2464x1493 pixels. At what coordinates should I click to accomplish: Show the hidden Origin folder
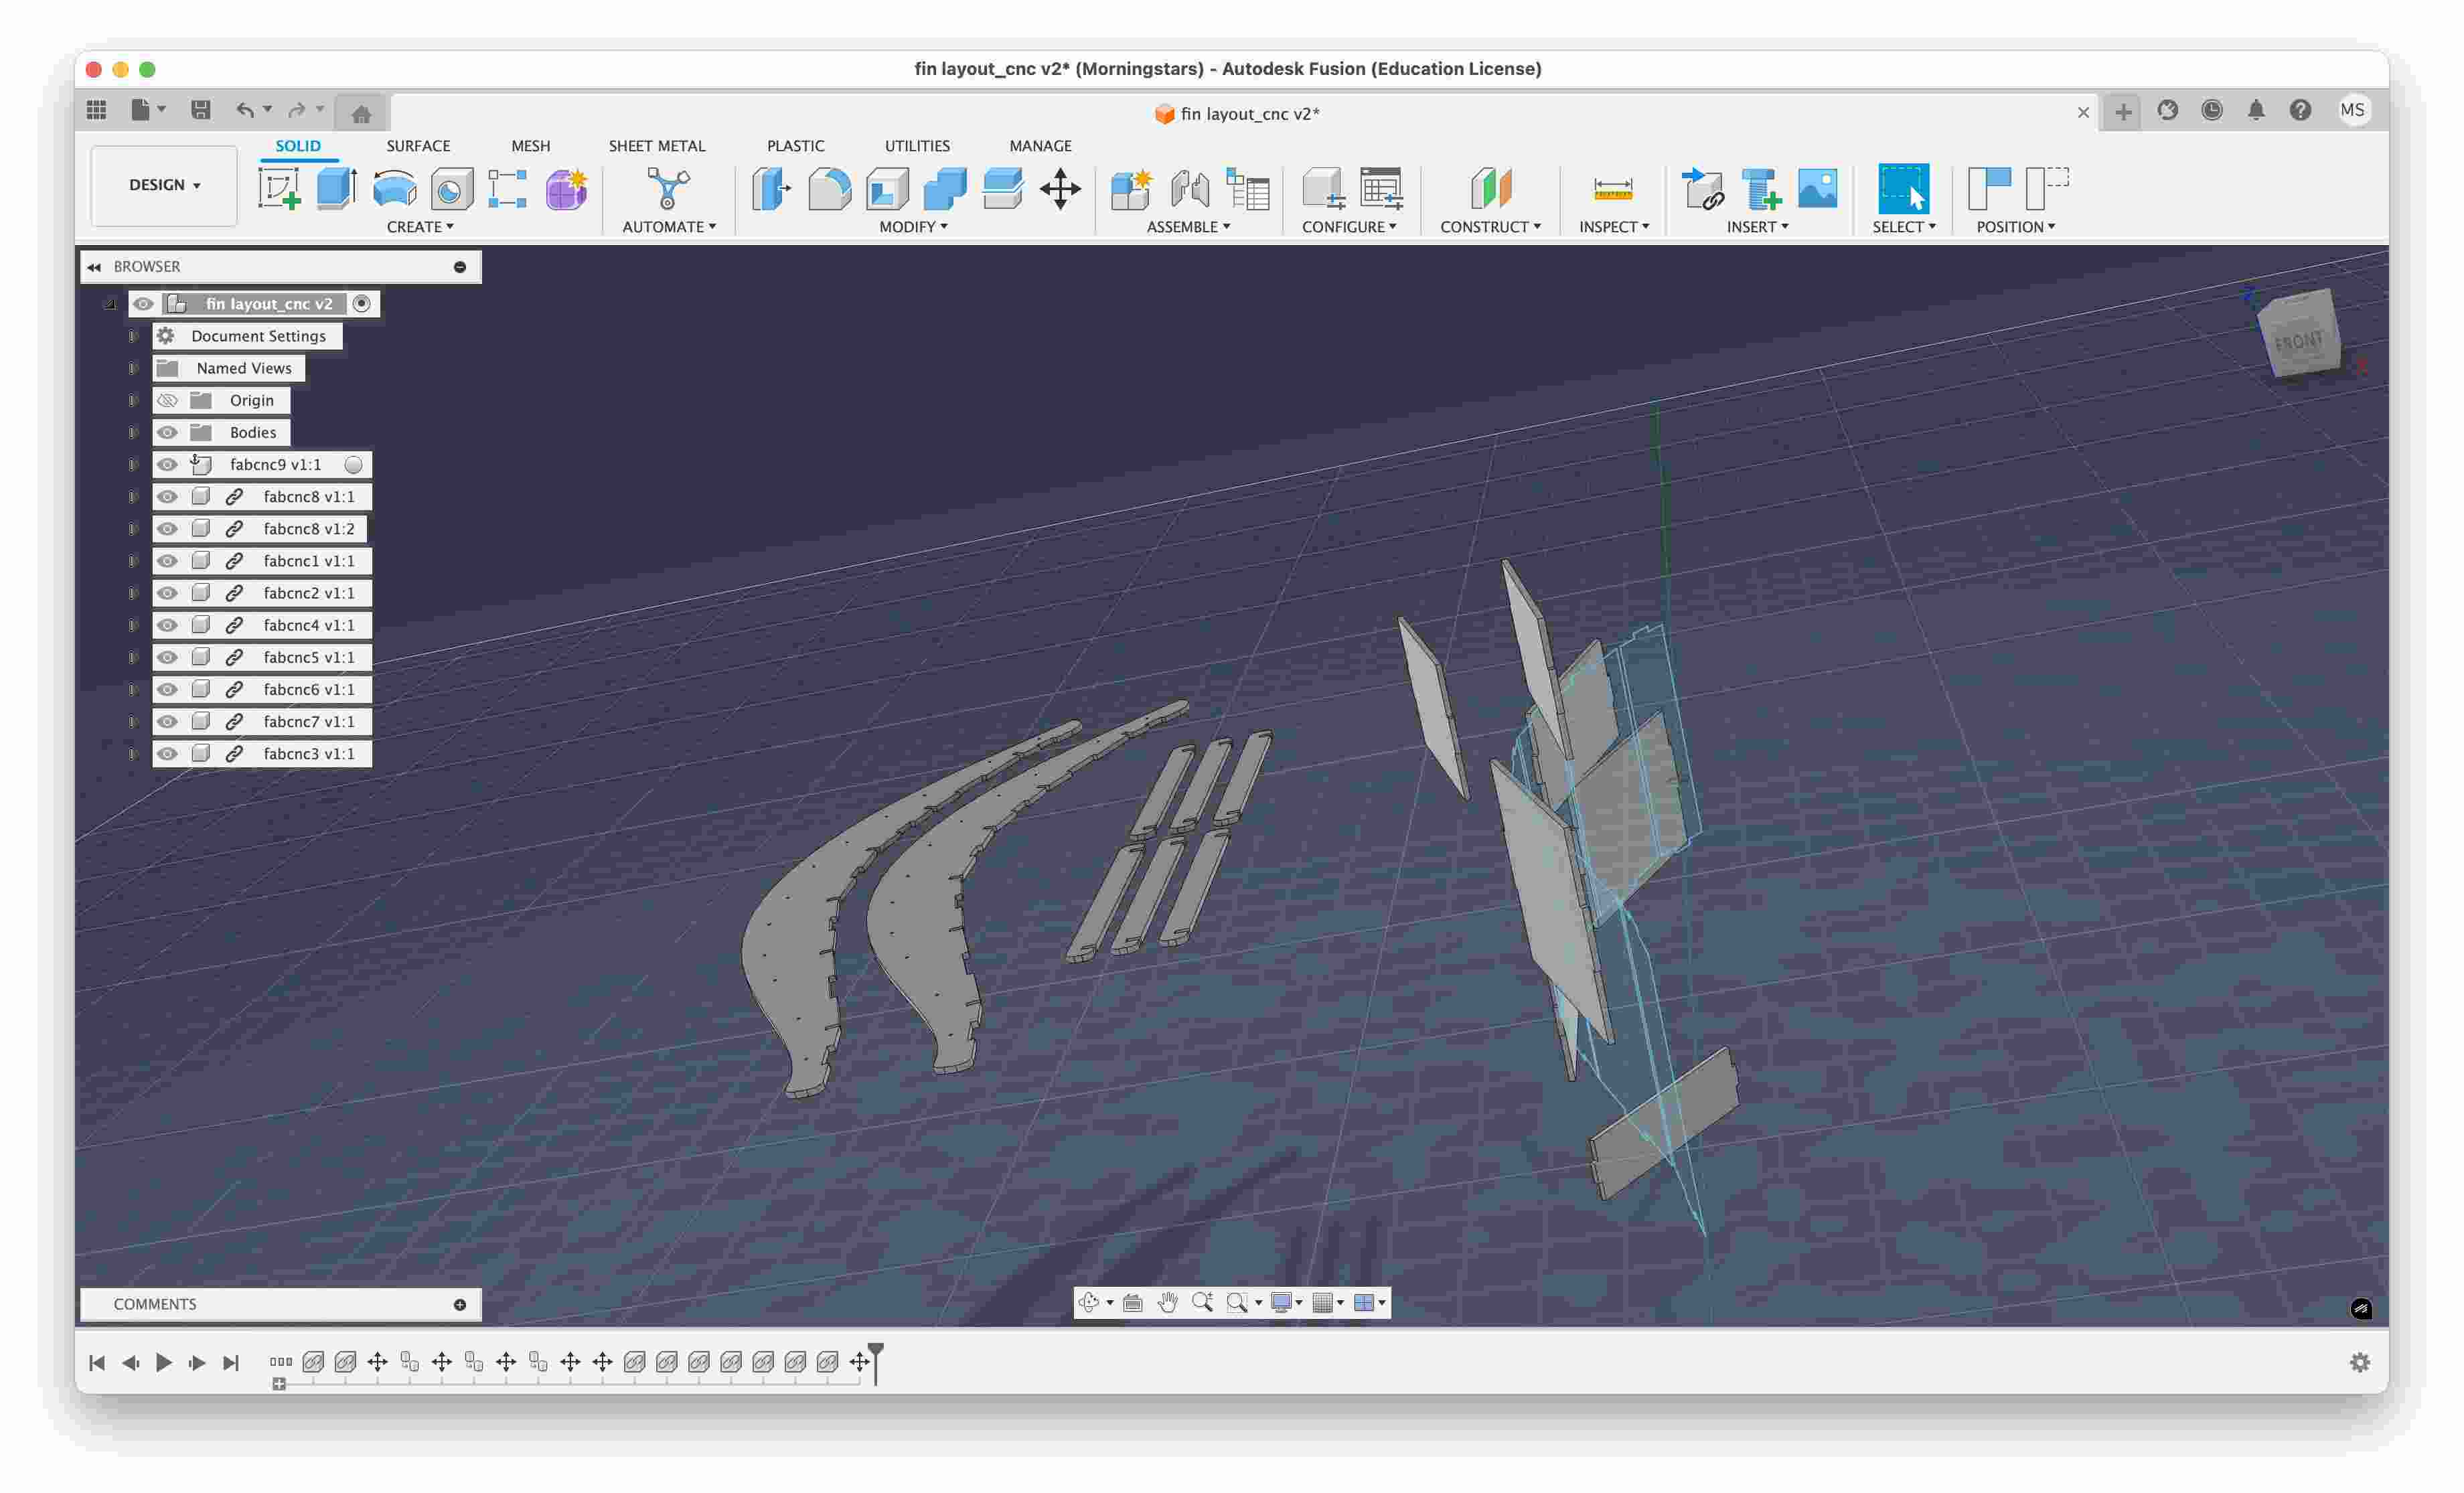167,400
